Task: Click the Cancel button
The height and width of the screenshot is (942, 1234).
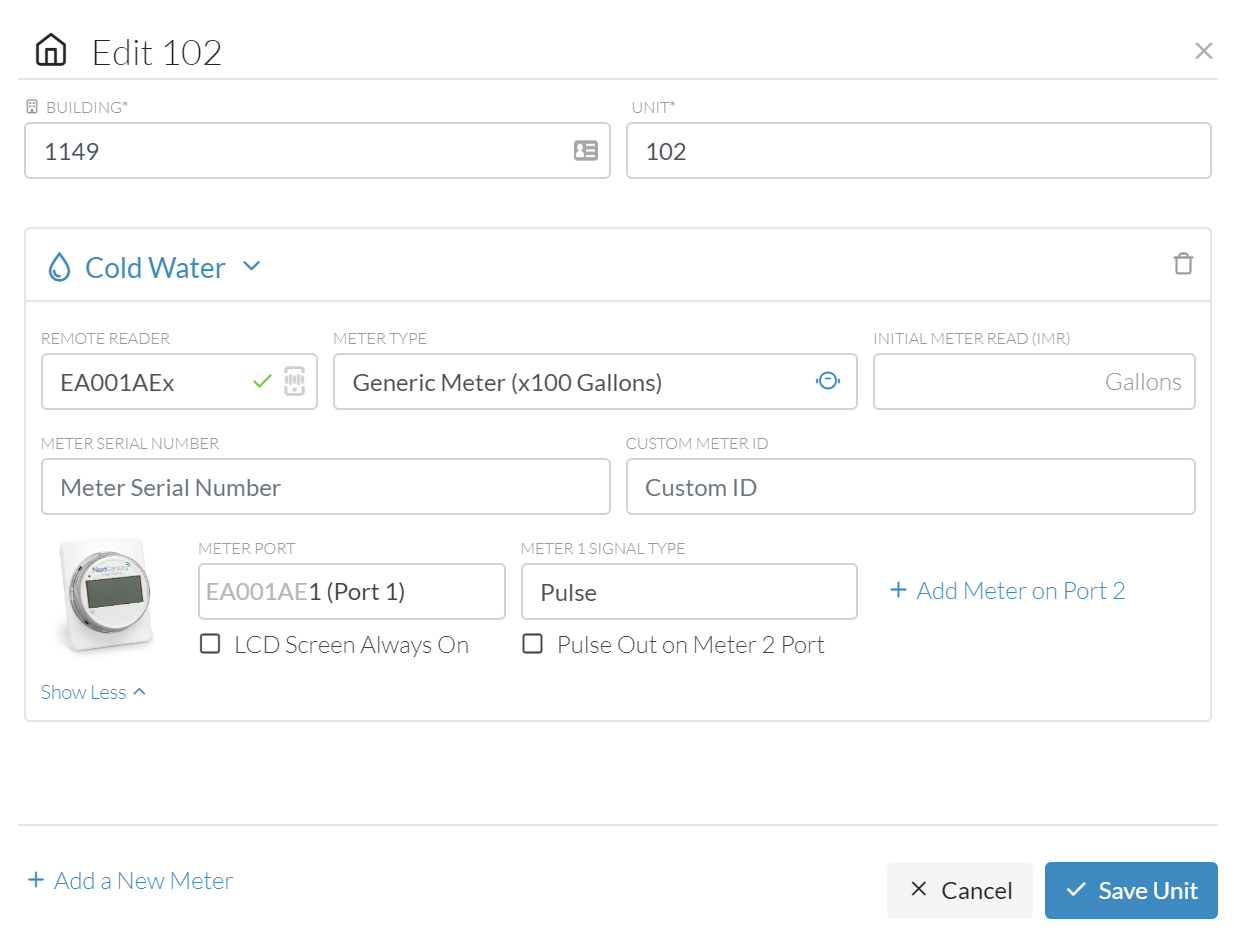Action: tap(960, 890)
